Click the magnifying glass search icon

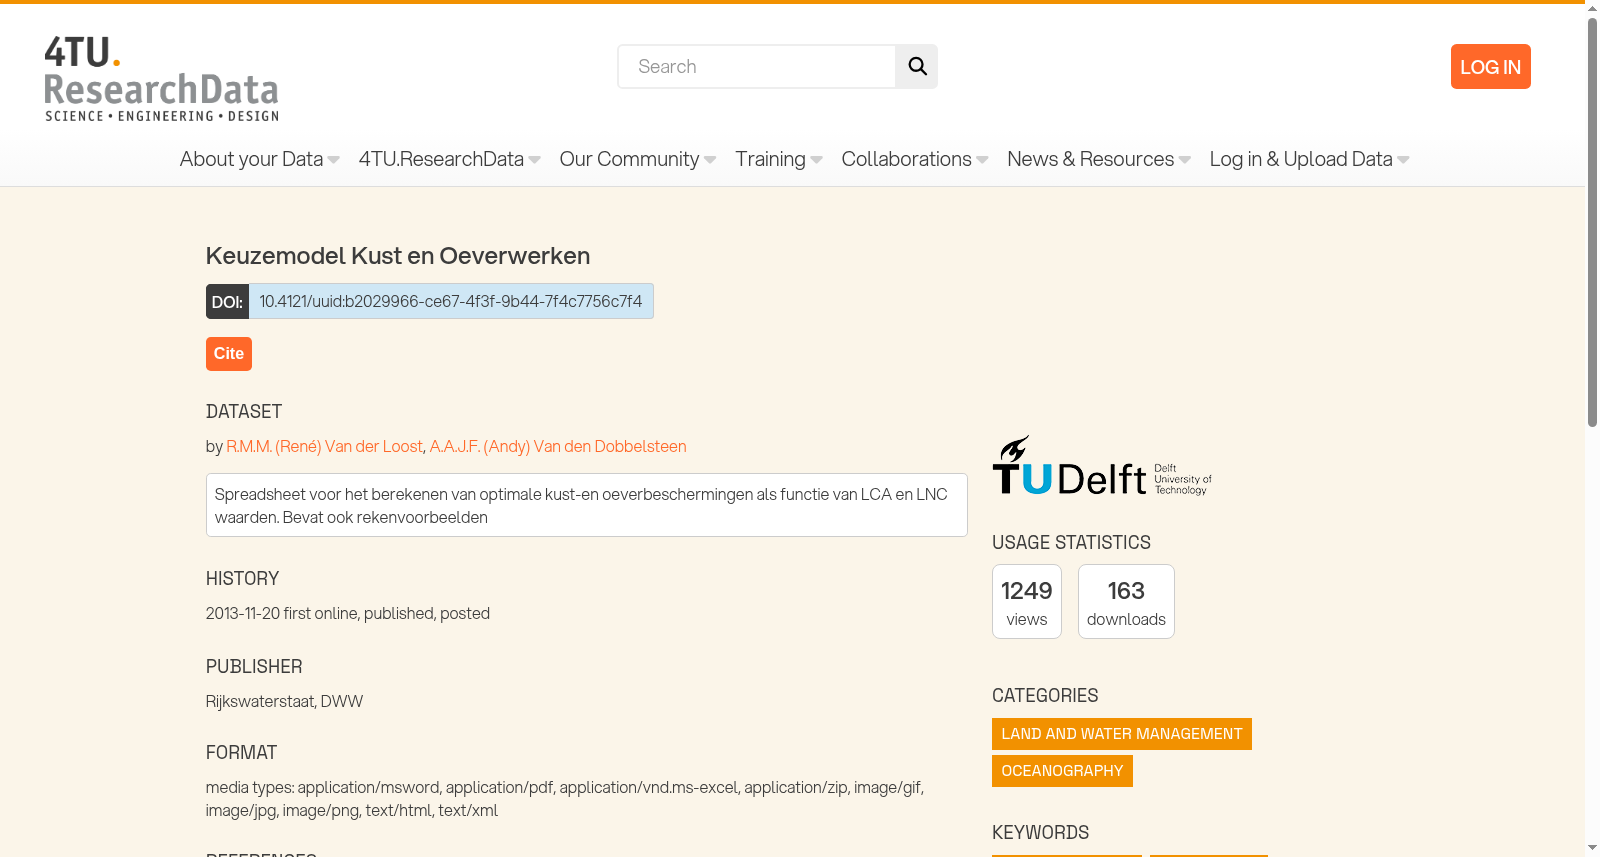(917, 66)
